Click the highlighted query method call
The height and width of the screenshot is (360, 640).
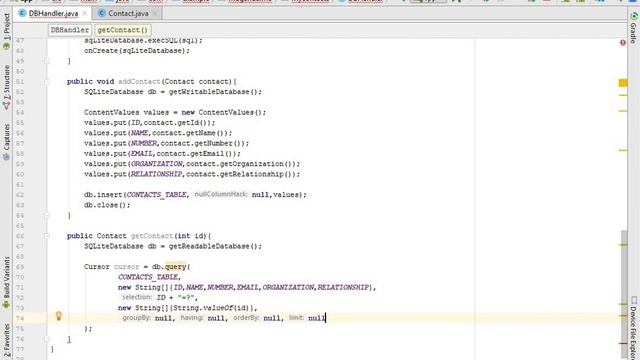click(x=176, y=267)
